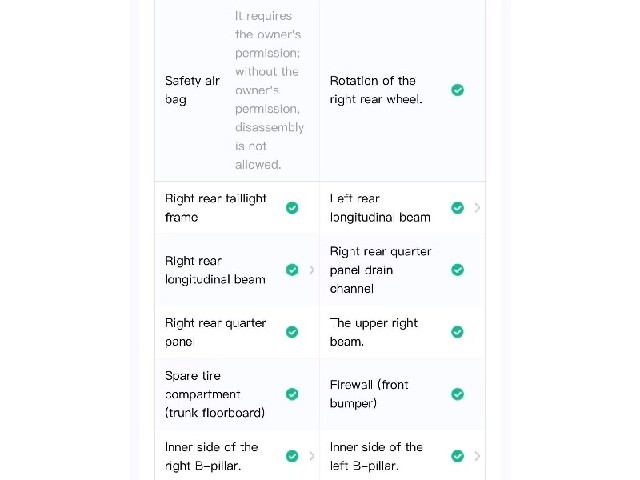Click green check for quarter panel drain channel
The width and height of the screenshot is (640, 480).
tap(458, 270)
